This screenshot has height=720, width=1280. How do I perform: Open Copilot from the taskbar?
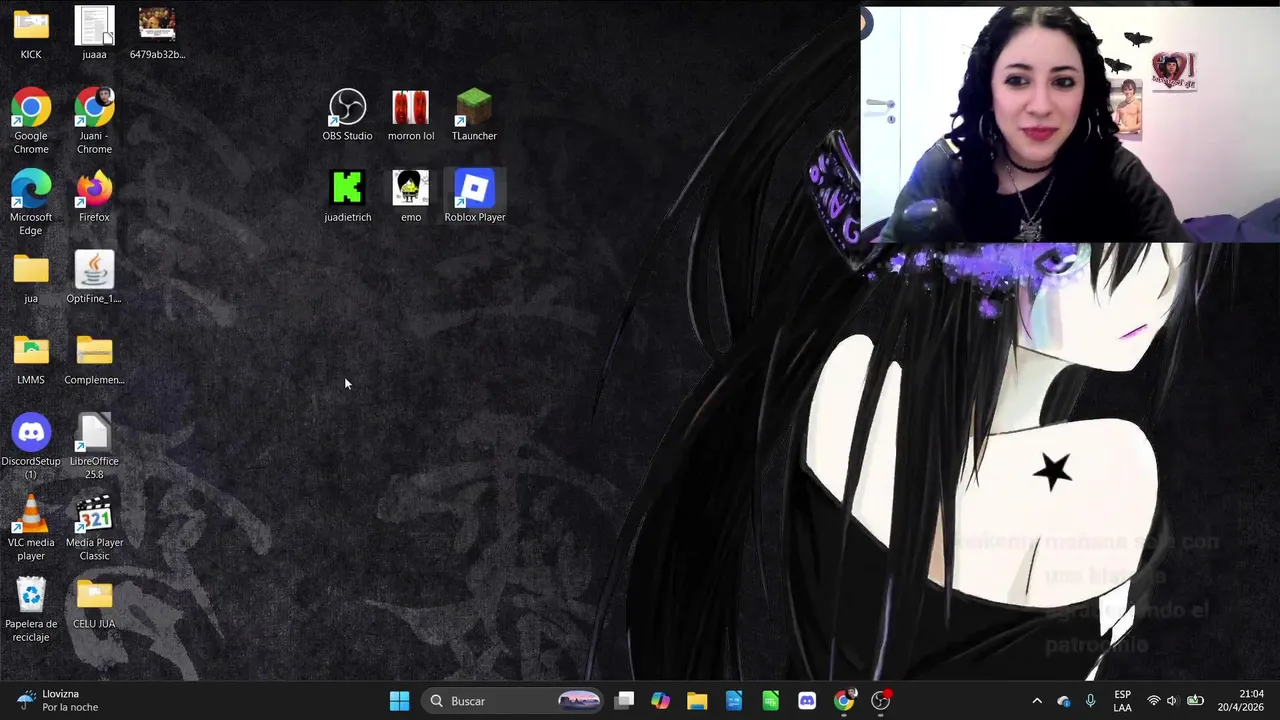pos(660,701)
